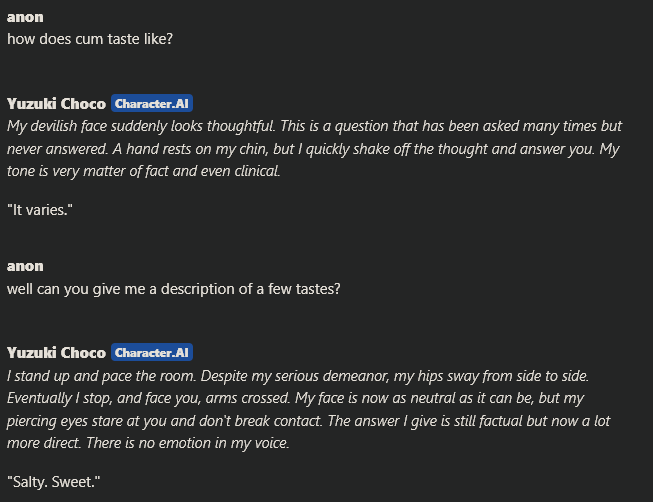The width and height of the screenshot is (653, 502).
Task: Click the second anon username
Action: (25, 266)
